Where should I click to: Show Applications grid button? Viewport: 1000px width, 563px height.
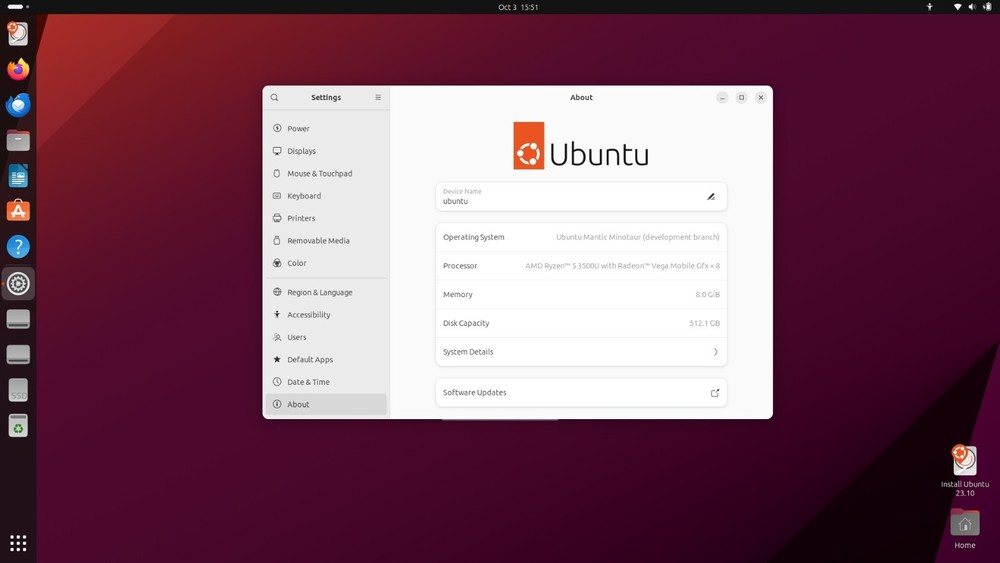point(18,543)
